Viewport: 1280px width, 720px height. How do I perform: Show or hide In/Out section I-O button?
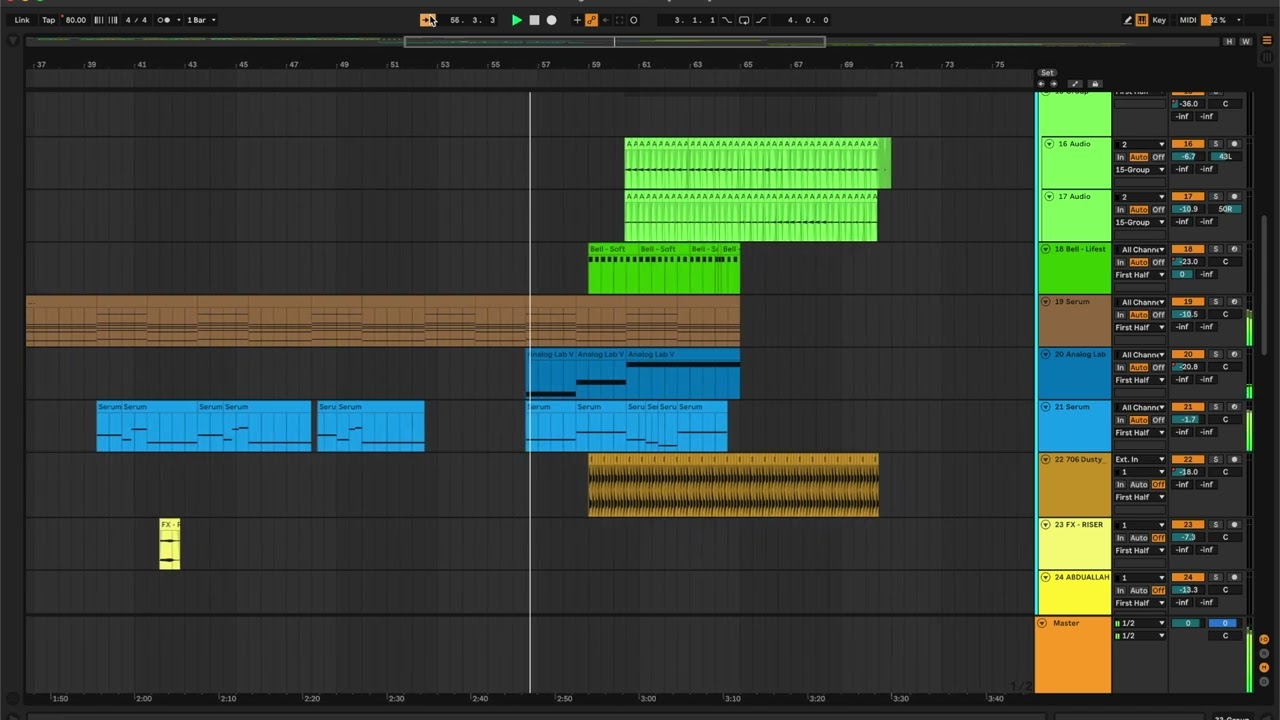tap(1264, 639)
